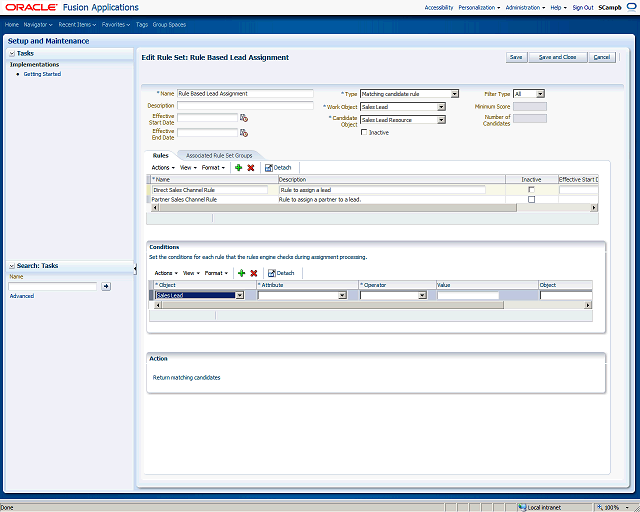This screenshot has height=512, width=640.
Task: Open the Favorites menu
Action: 116,24
